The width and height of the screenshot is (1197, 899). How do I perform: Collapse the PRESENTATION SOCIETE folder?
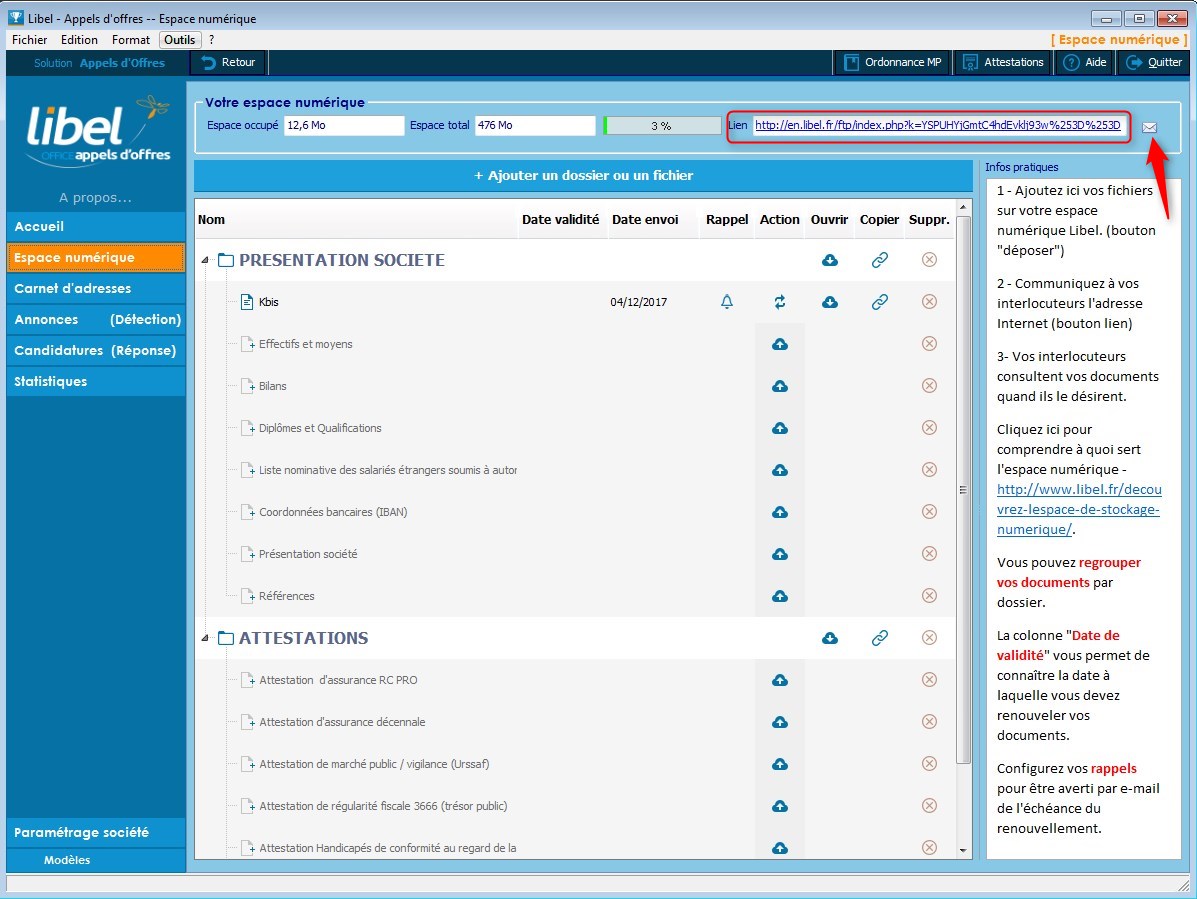[x=205, y=260]
